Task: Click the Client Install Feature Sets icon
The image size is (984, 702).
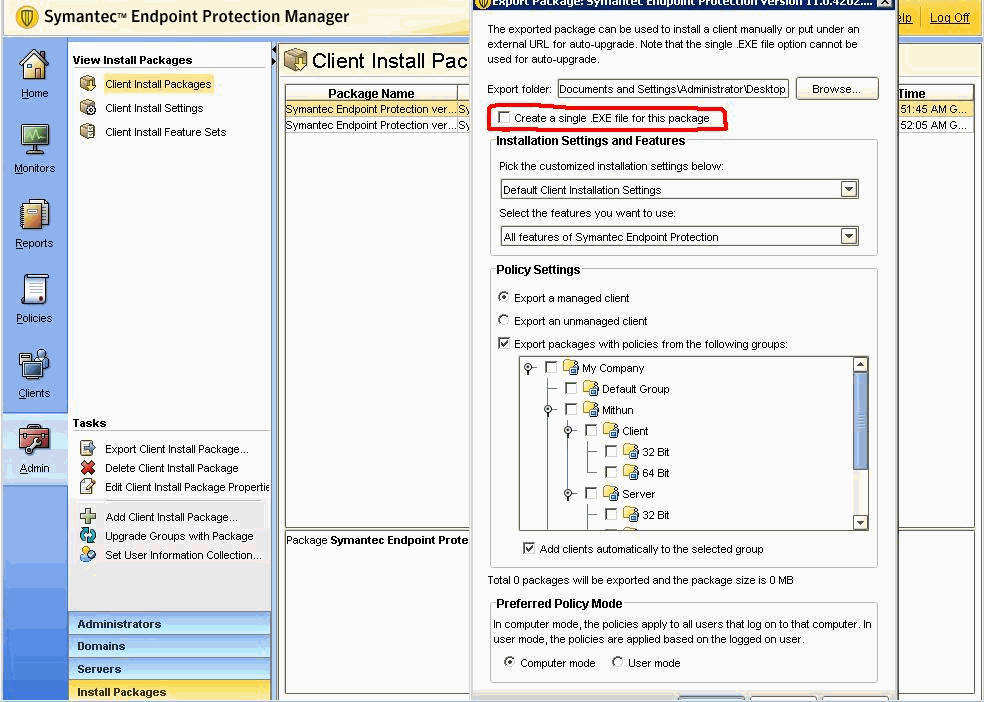Action: tap(88, 131)
